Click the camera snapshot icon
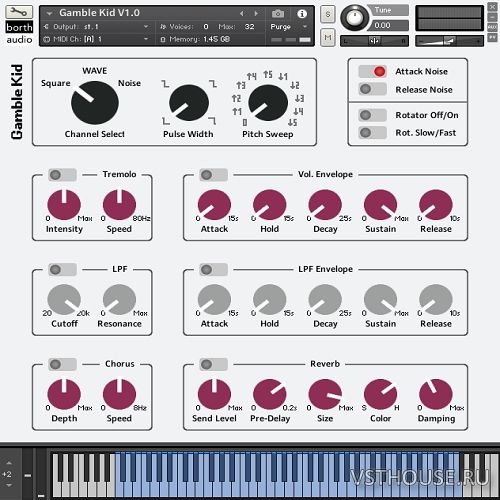Screen dimensions: 500x500 point(278,14)
